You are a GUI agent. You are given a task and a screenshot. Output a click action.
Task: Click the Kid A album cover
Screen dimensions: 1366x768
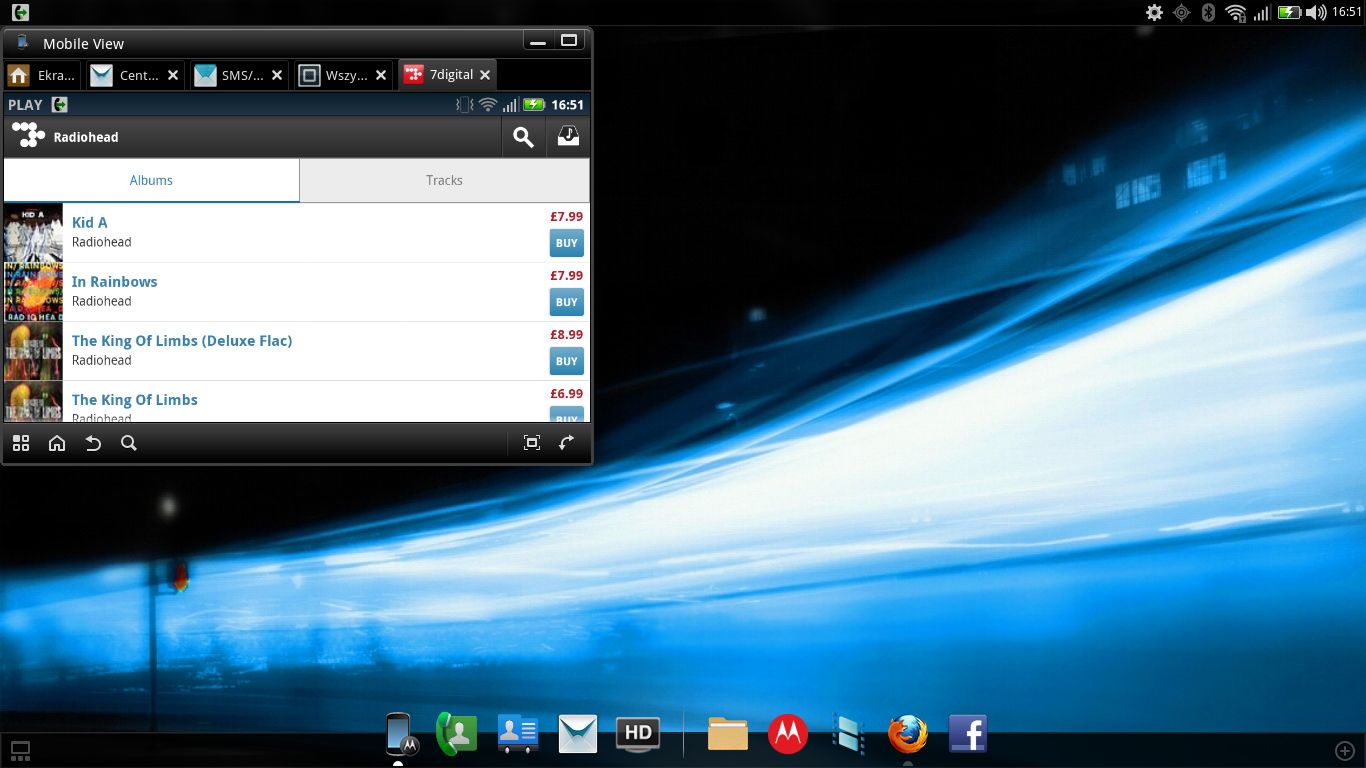pos(33,233)
